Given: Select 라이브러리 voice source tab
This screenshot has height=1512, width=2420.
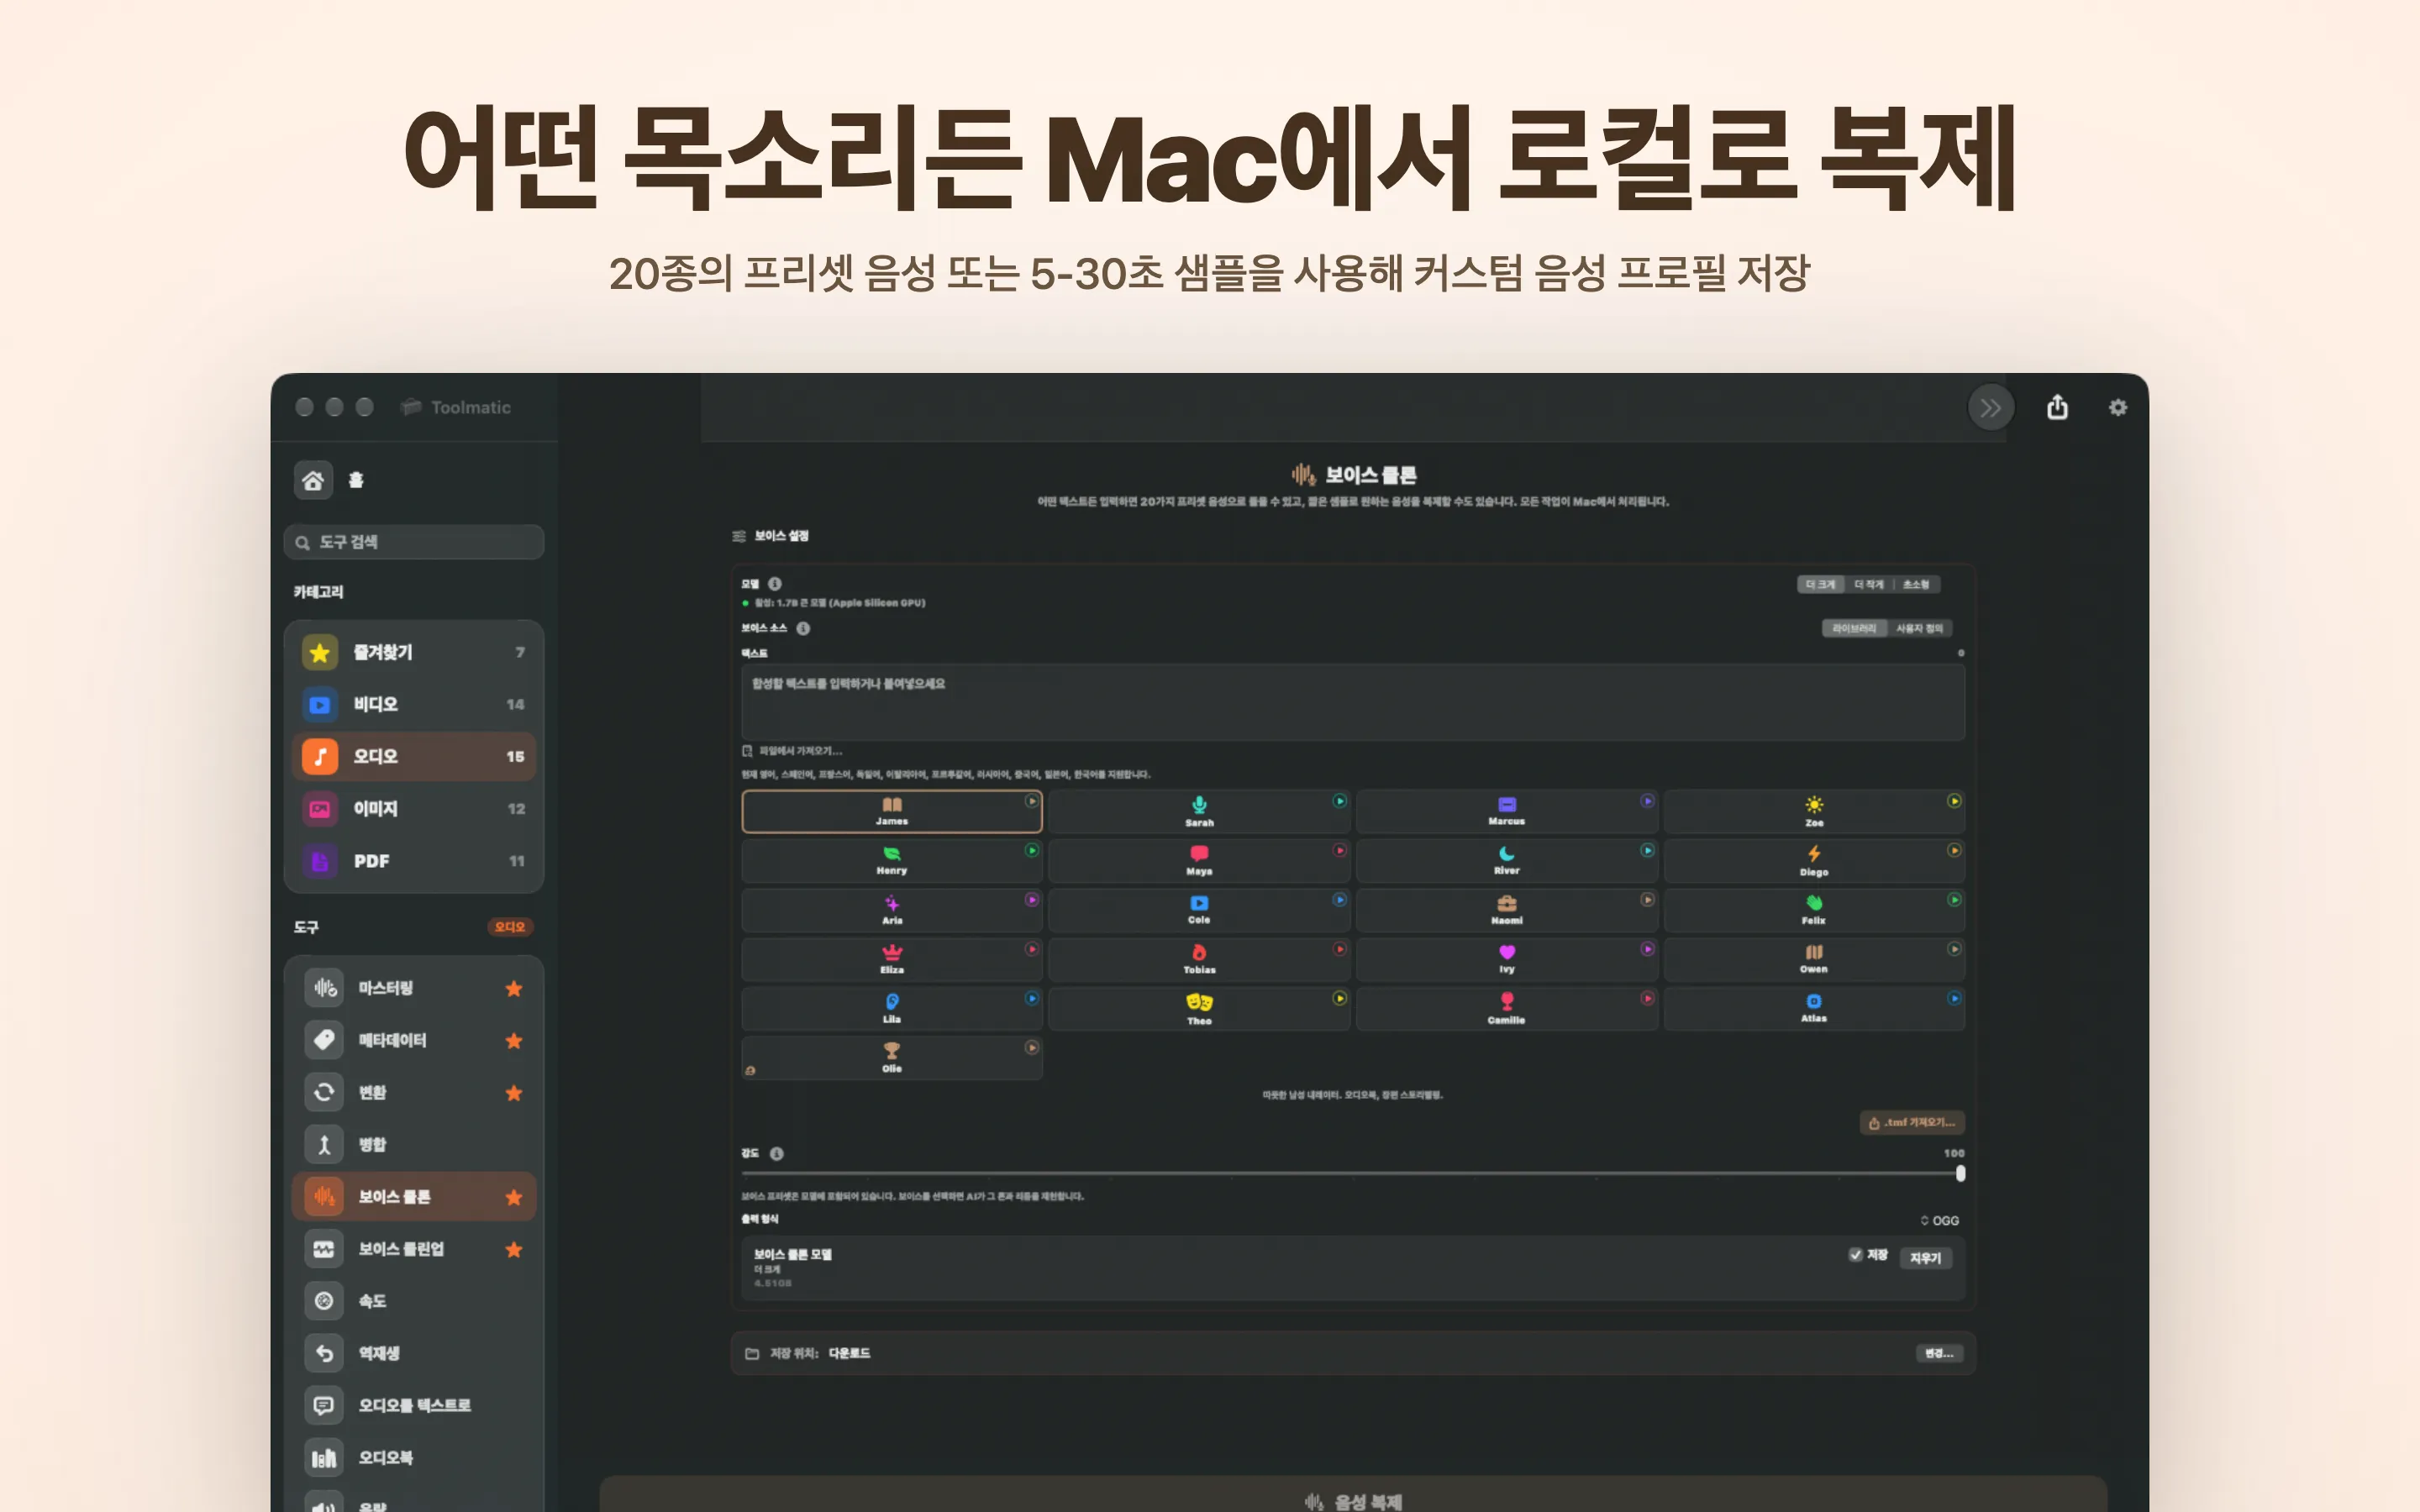Looking at the screenshot, I should pos(1854,628).
